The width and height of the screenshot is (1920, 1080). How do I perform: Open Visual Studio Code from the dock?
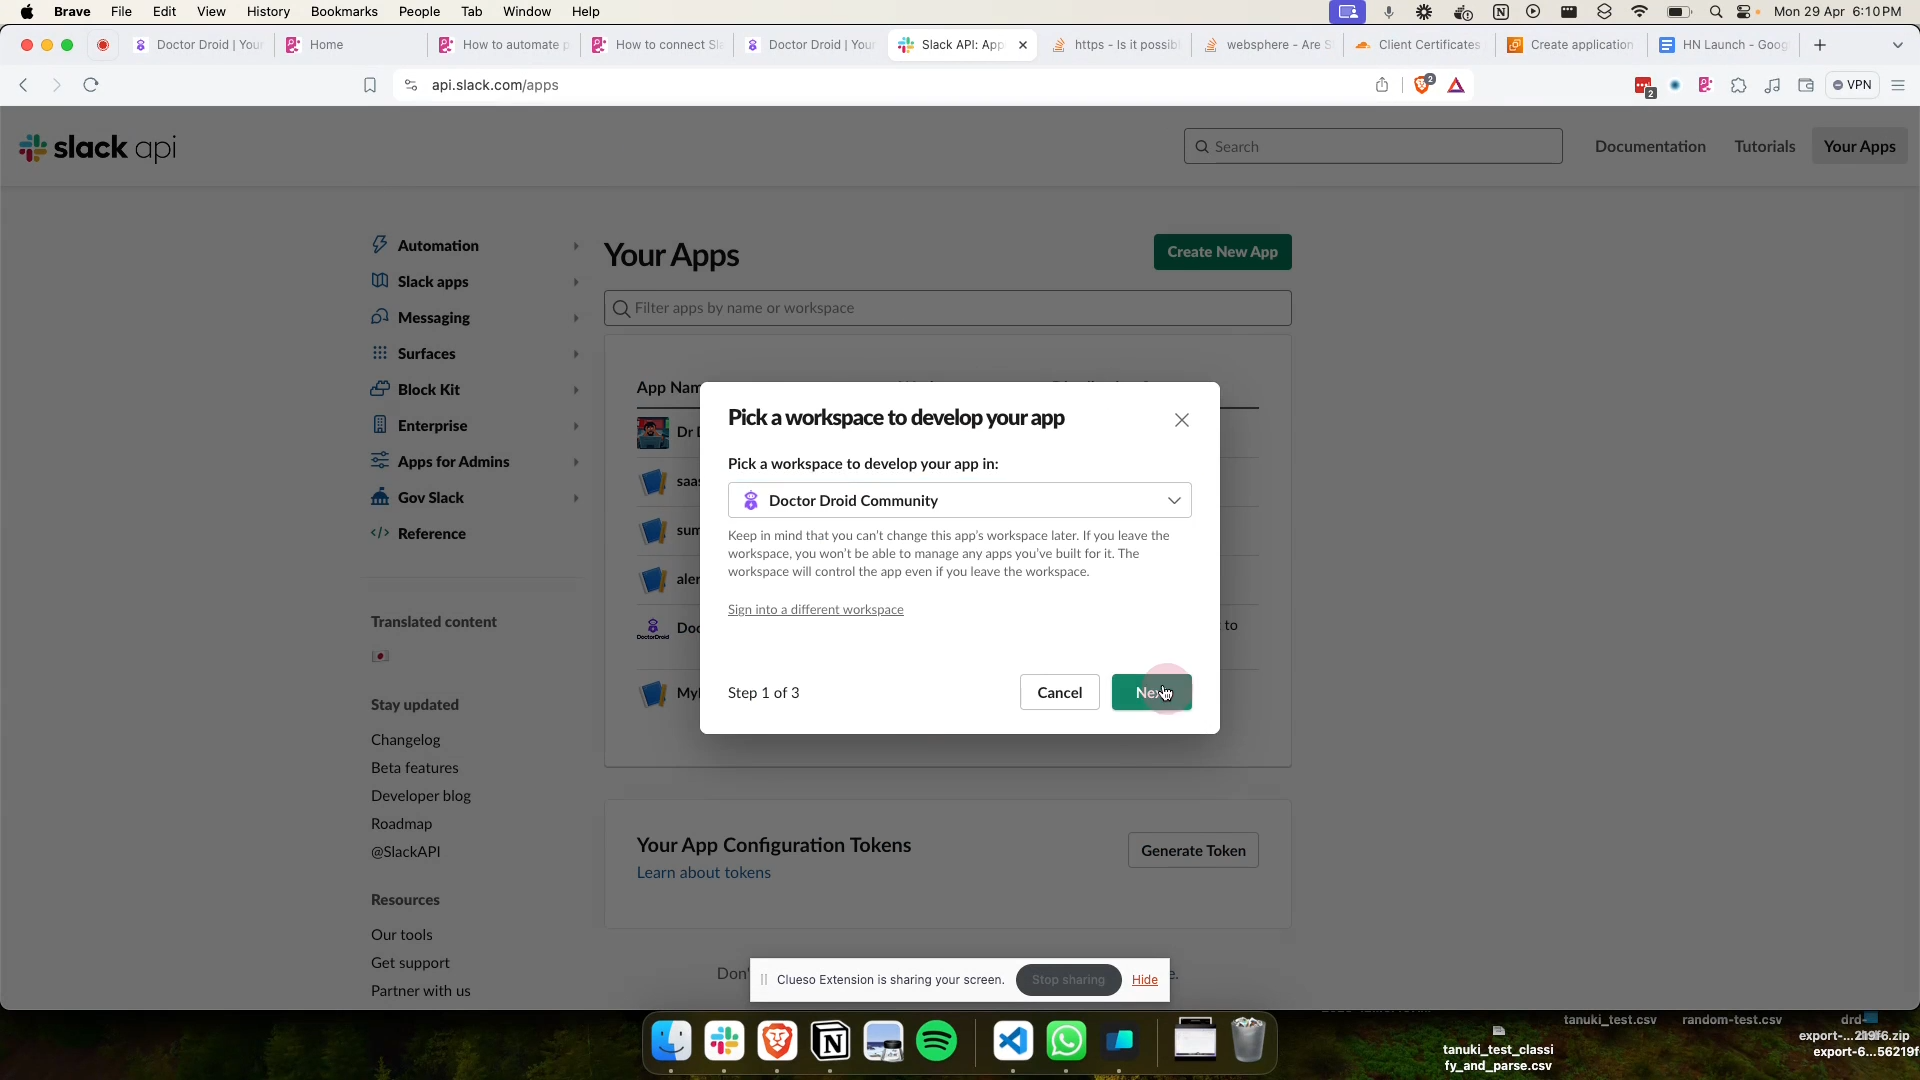(1013, 1041)
